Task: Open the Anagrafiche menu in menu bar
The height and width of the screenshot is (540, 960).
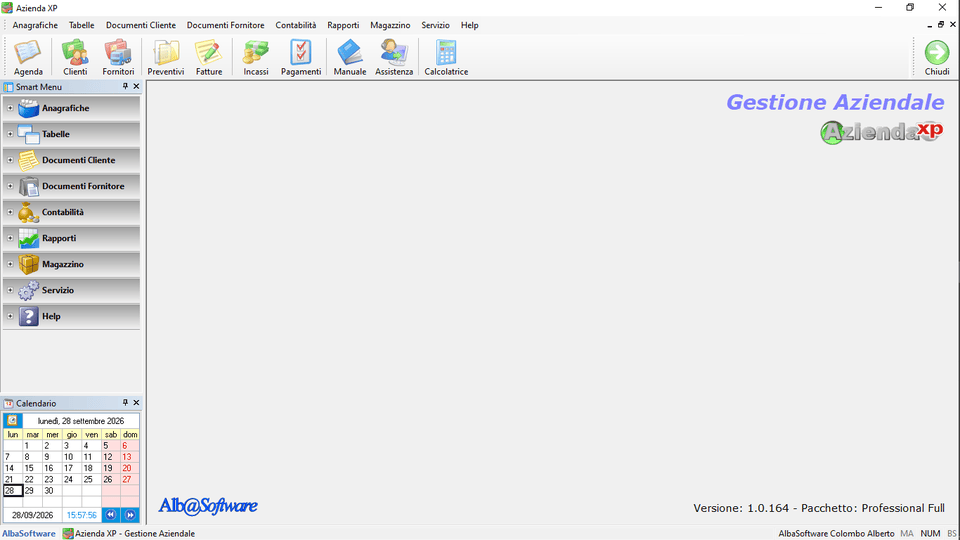Action: coord(35,25)
